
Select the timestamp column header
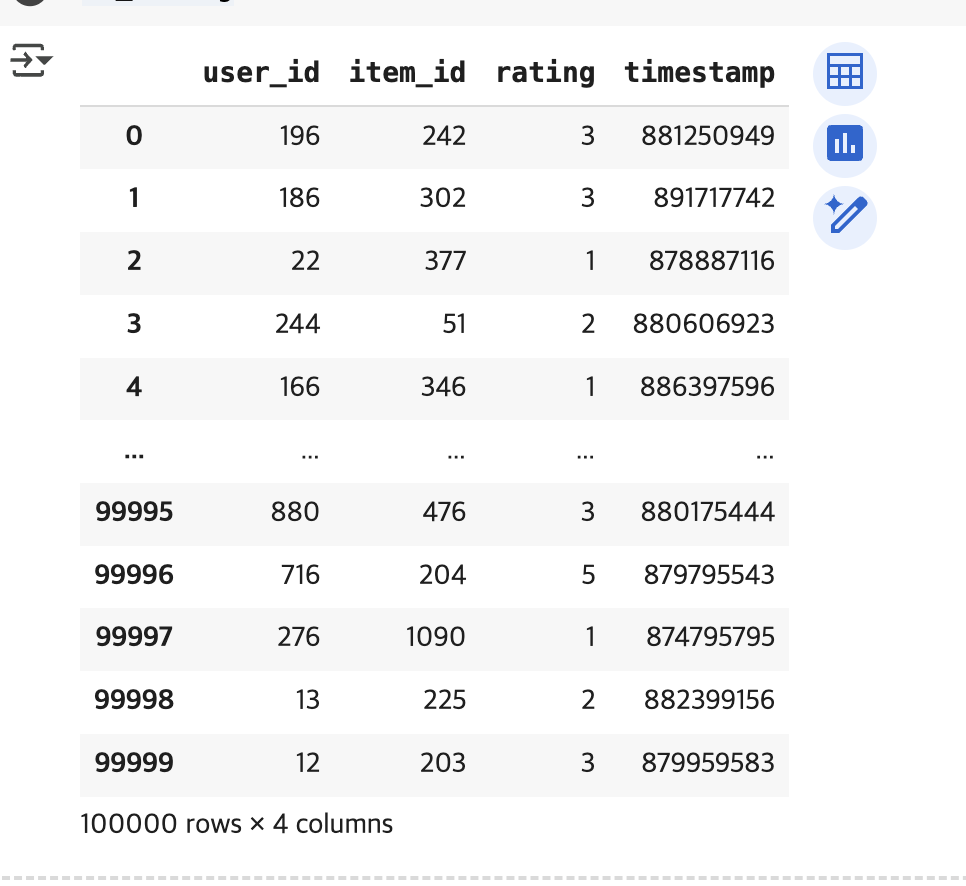(x=699, y=73)
